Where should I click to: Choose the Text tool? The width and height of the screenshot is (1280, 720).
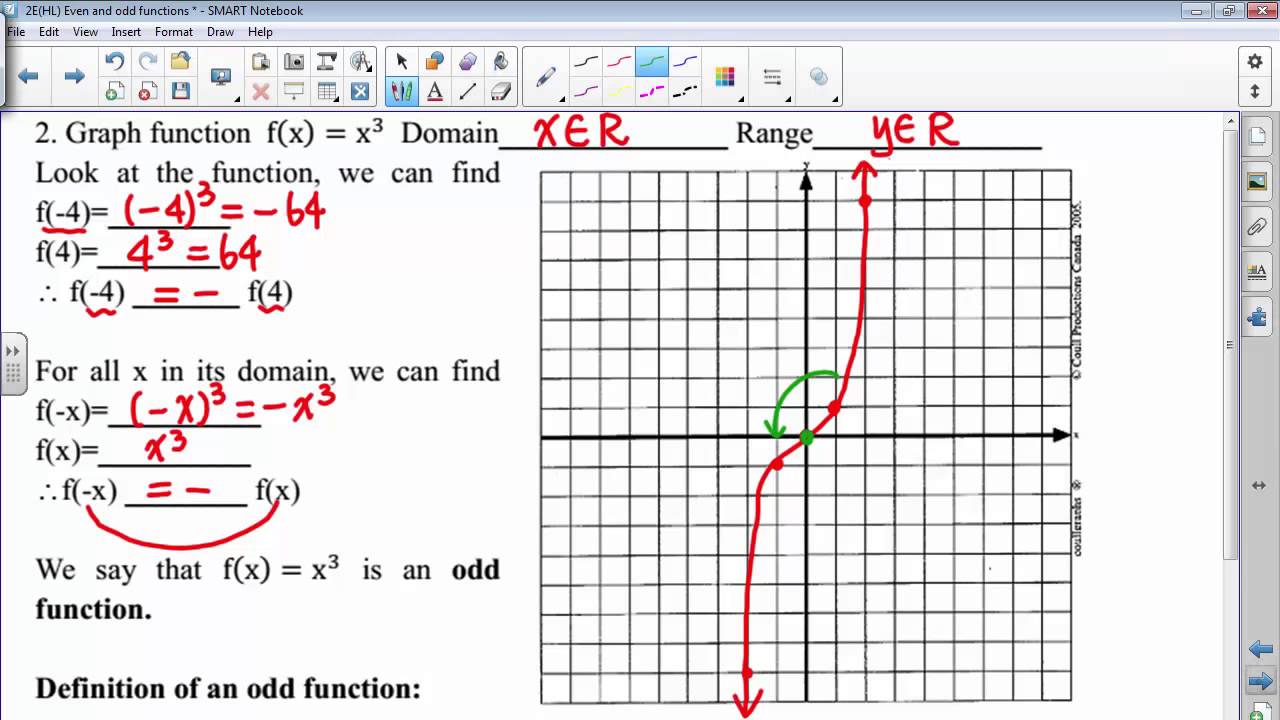point(435,92)
